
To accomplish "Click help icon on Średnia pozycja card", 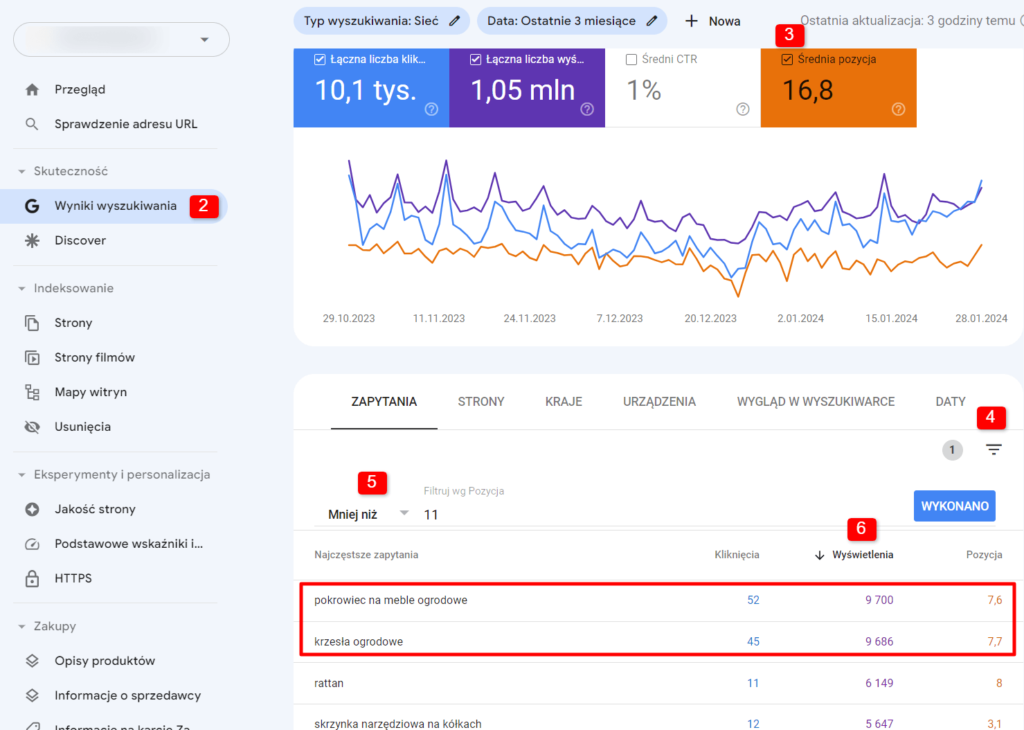I will (x=898, y=109).
